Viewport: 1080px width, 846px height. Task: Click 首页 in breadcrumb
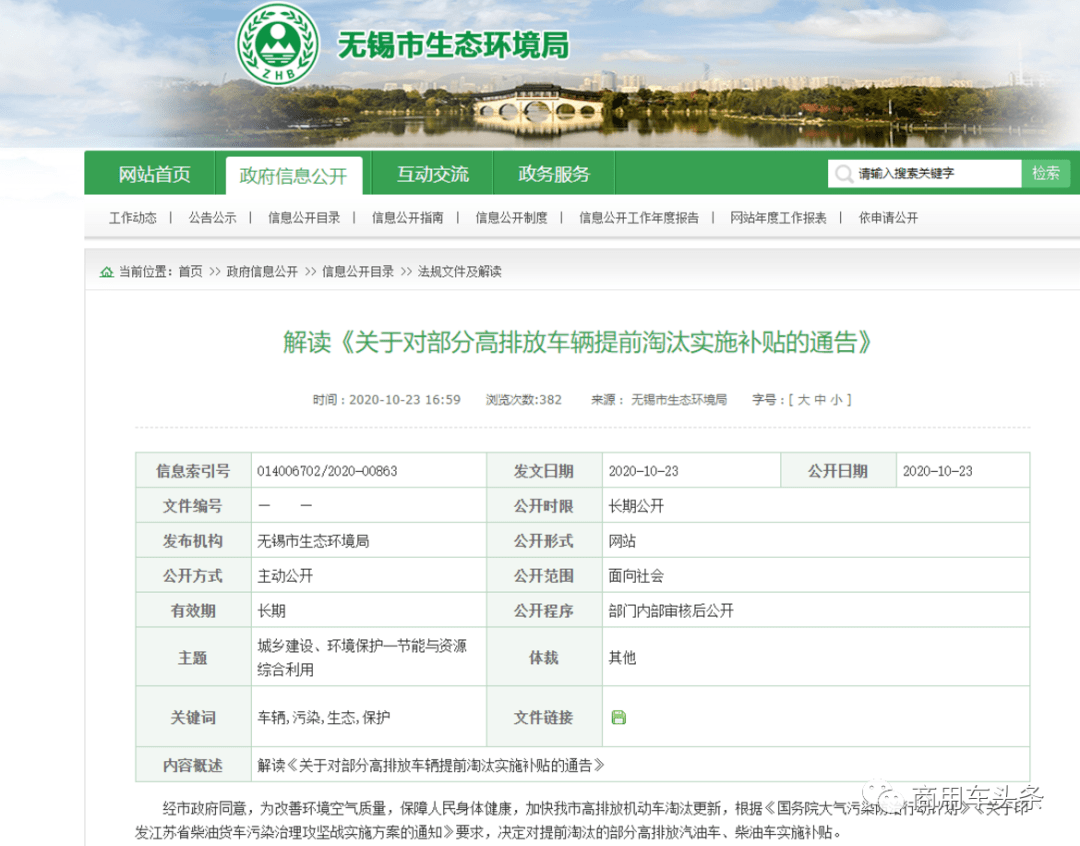(x=191, y=271)
